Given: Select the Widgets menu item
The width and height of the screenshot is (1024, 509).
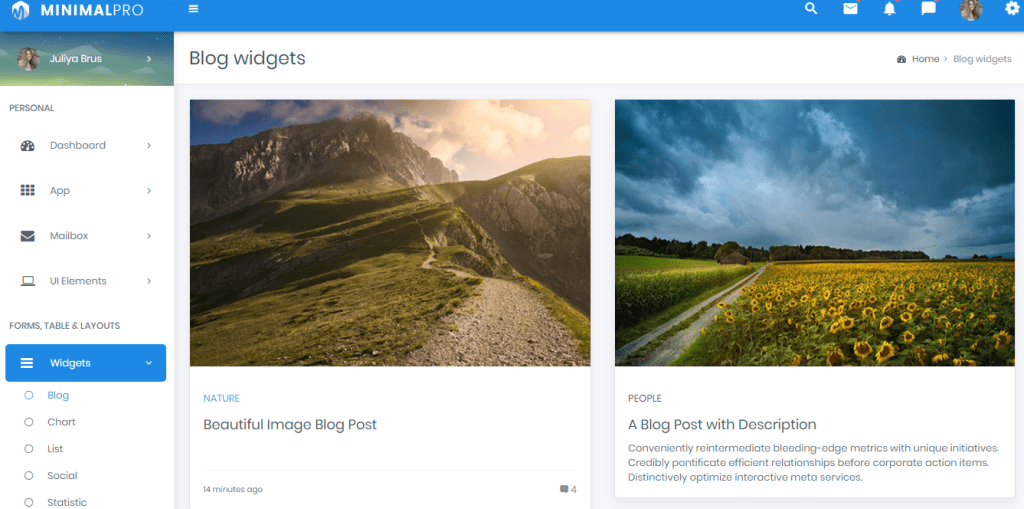Looking at the screenshot, I should (86, 363).
